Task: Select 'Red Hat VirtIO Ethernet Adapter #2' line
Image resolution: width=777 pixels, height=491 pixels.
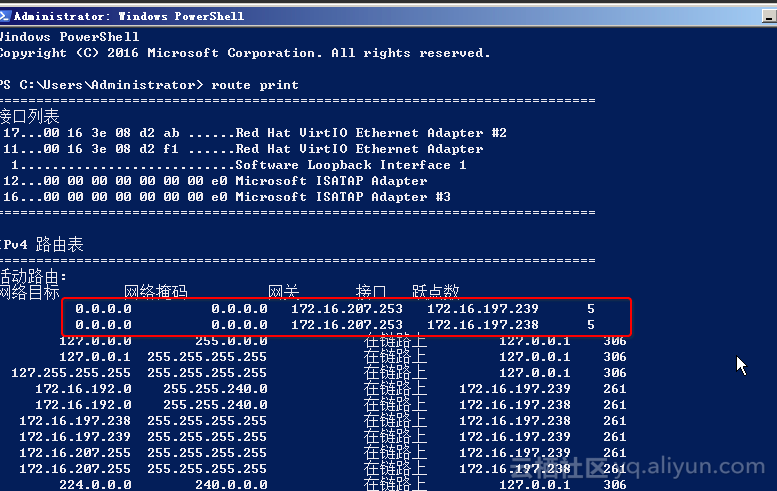Action: click(x=255, y=133)
